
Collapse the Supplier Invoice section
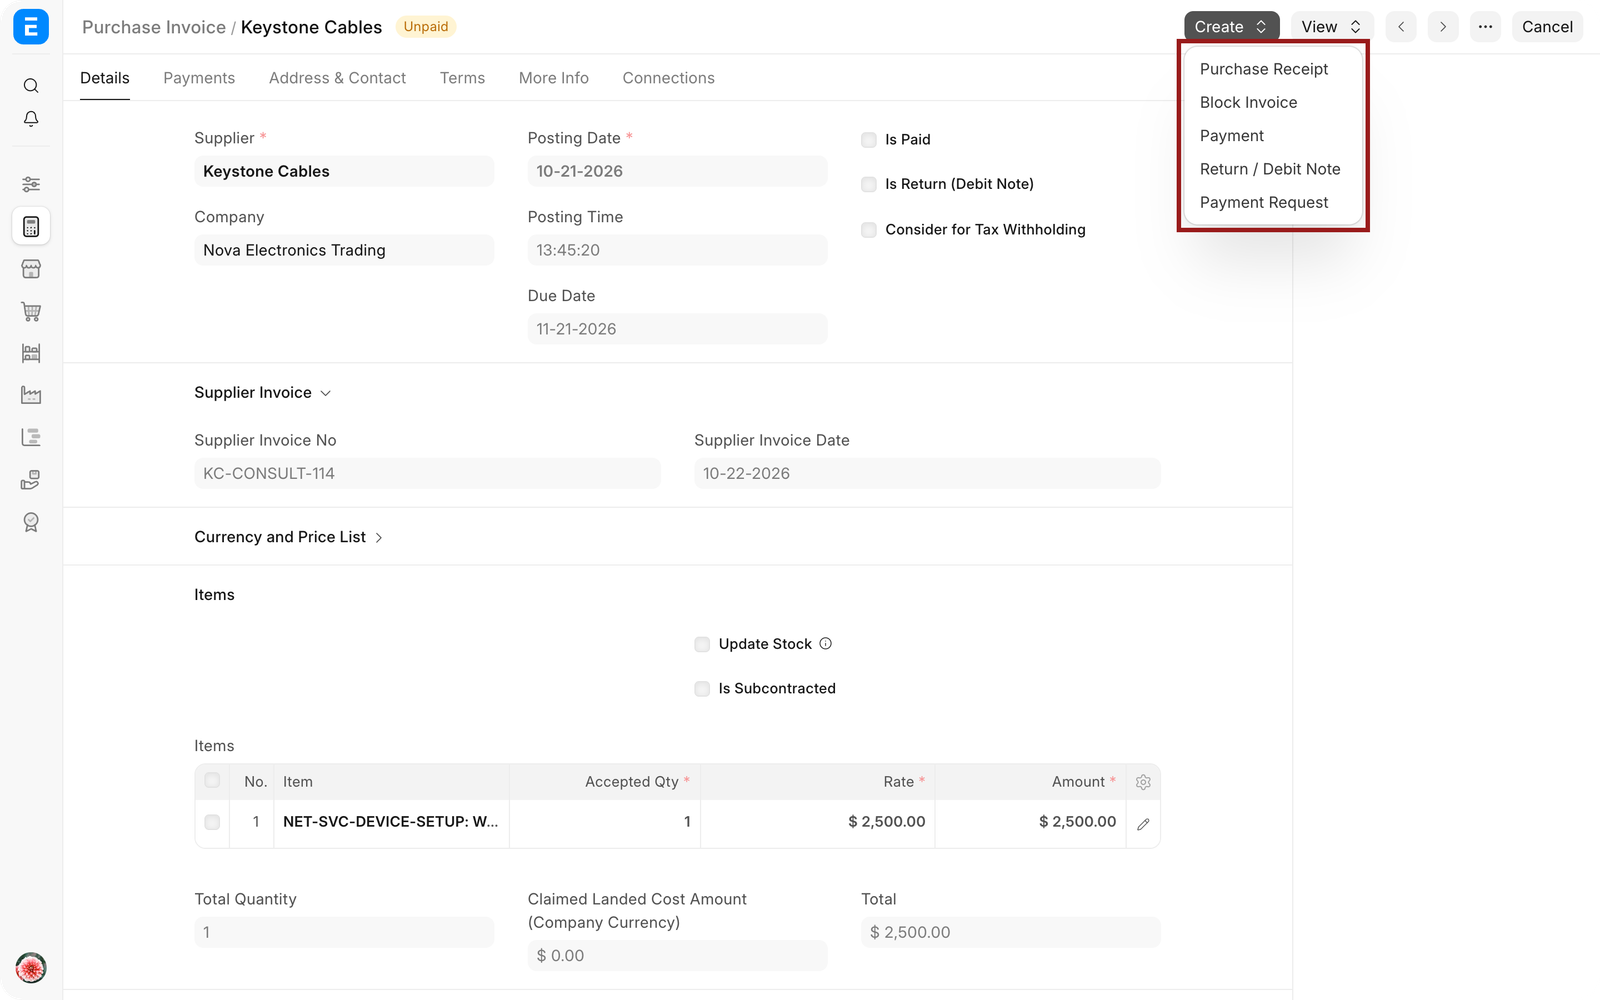262,393
